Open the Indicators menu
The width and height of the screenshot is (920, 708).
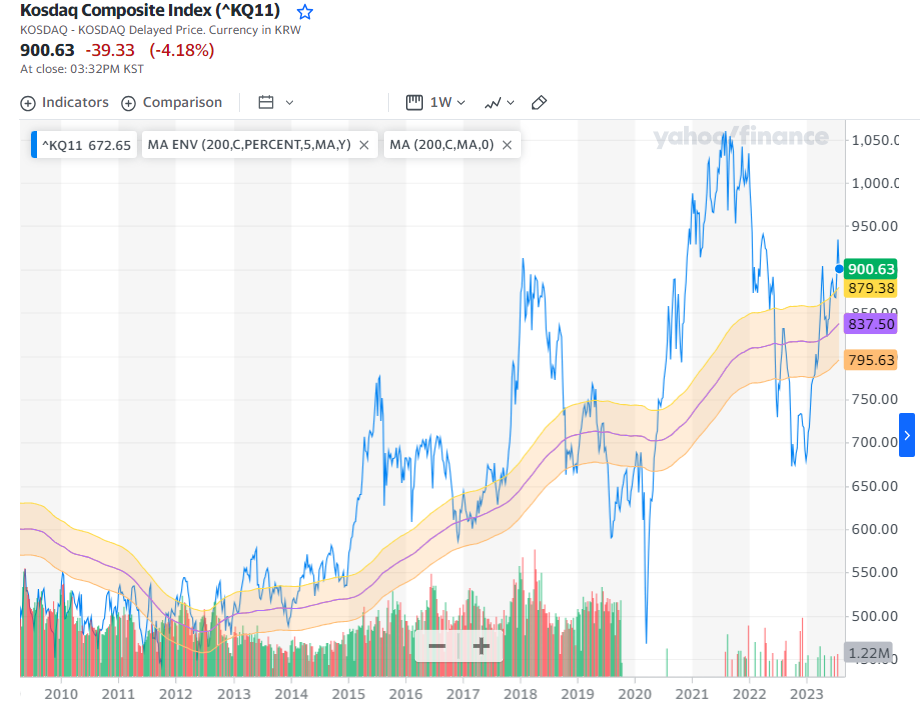[x=65, y=103]
